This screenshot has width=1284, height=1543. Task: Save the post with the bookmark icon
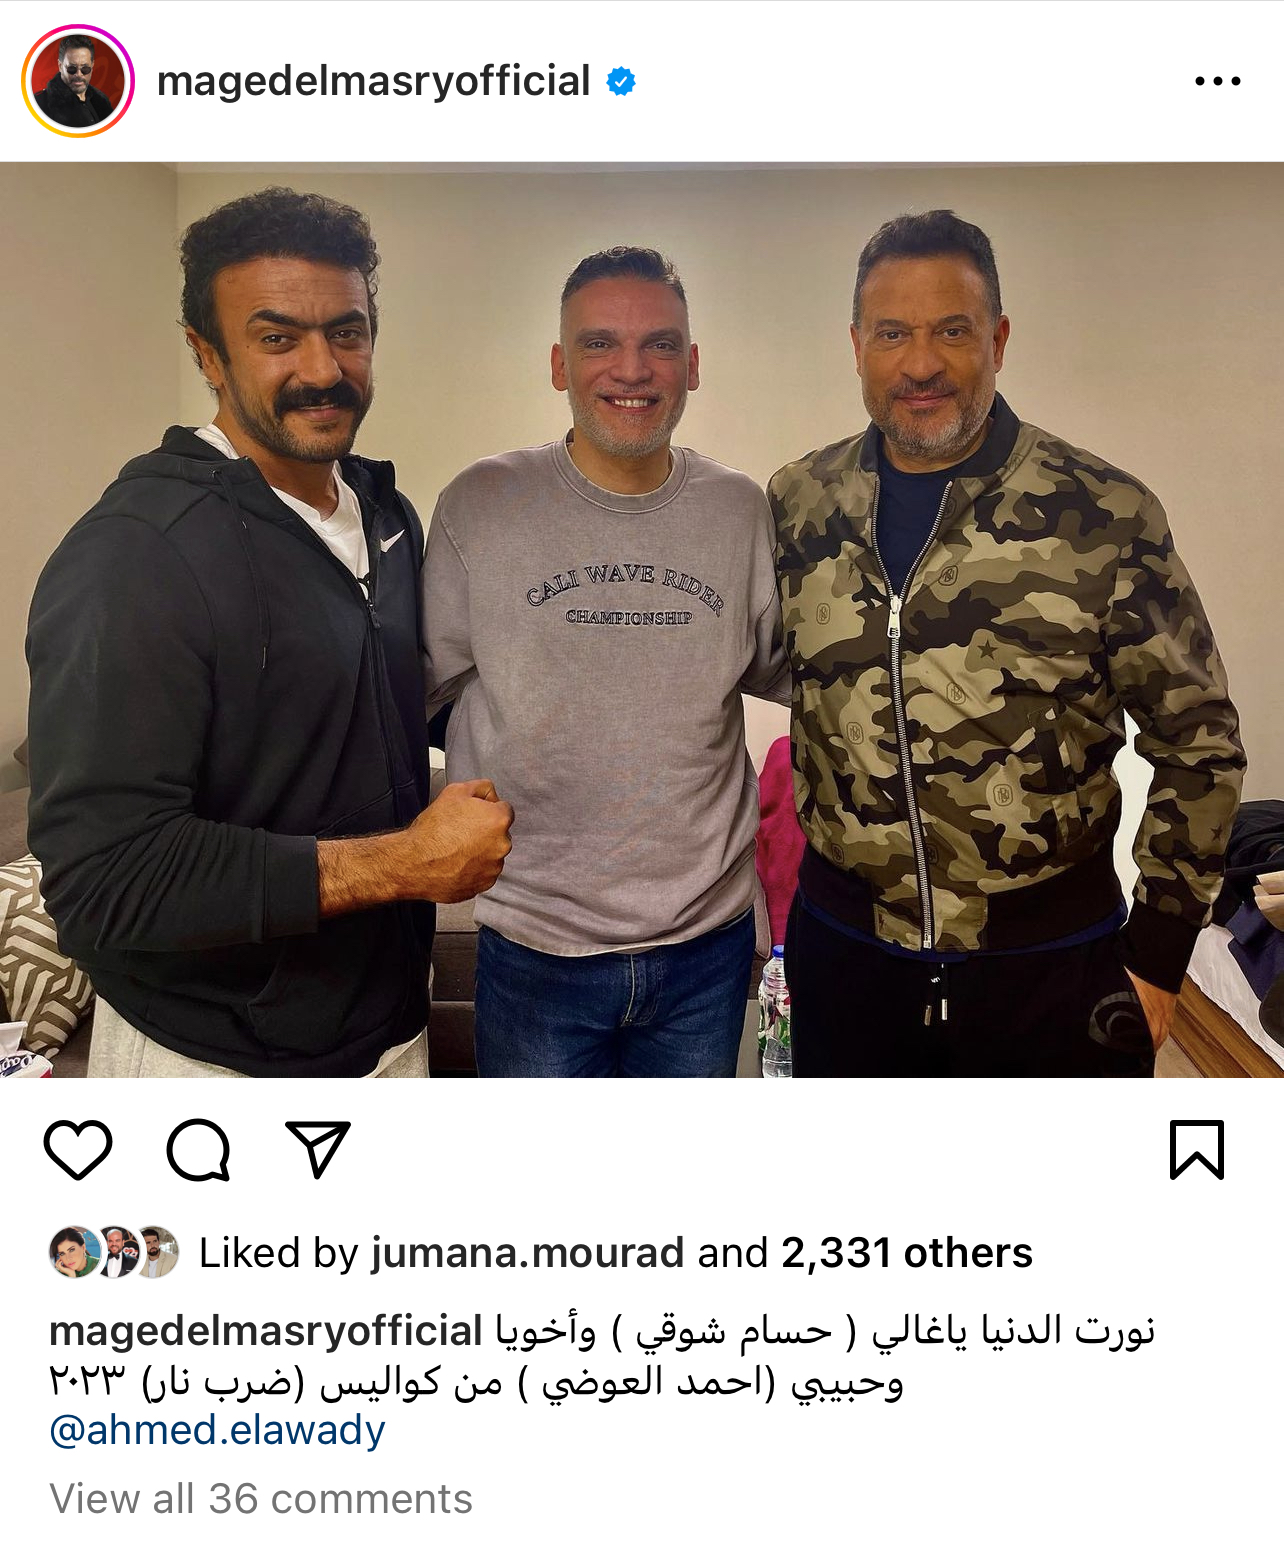[1196, 1150]
